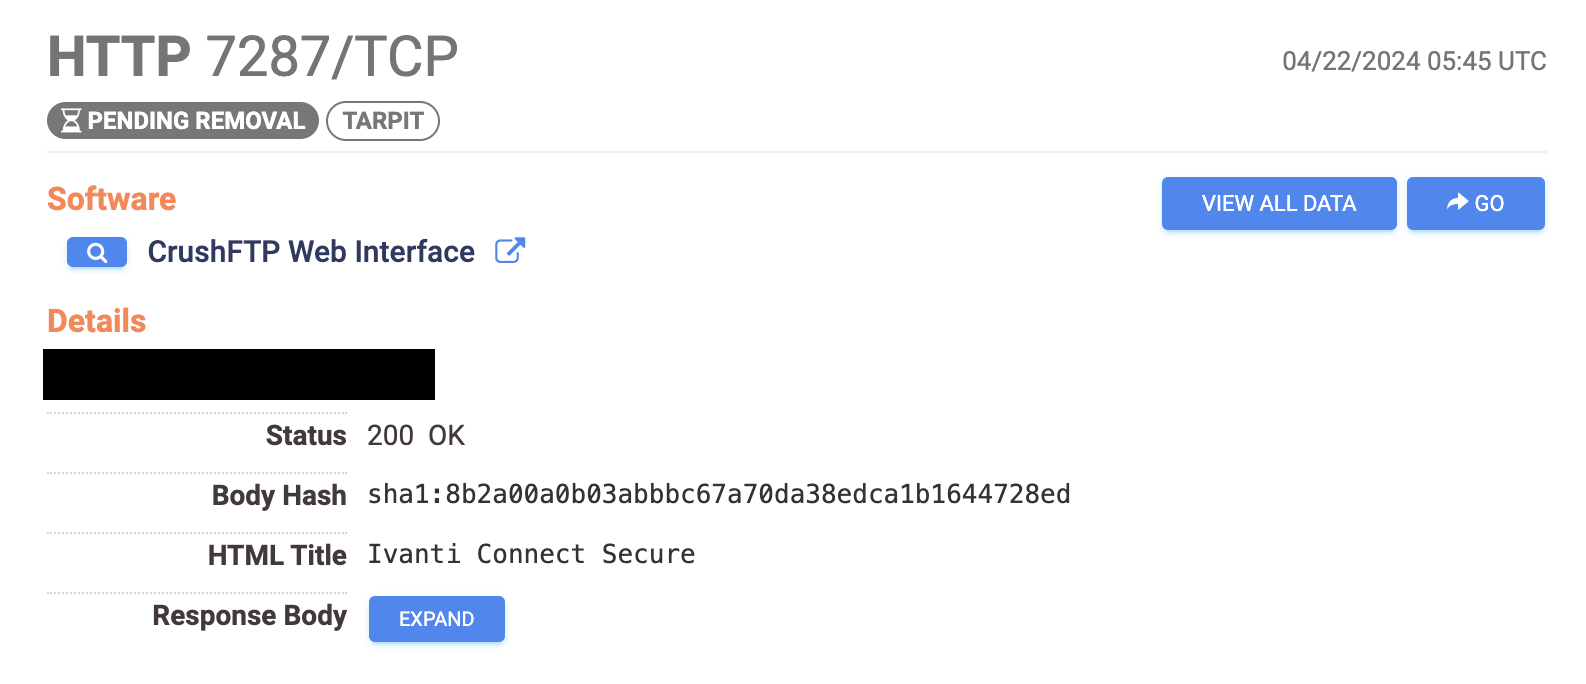Screen dimensions: 1586x684
Task: Select the Ivanti Connect Secure title text
Action: 531,555
